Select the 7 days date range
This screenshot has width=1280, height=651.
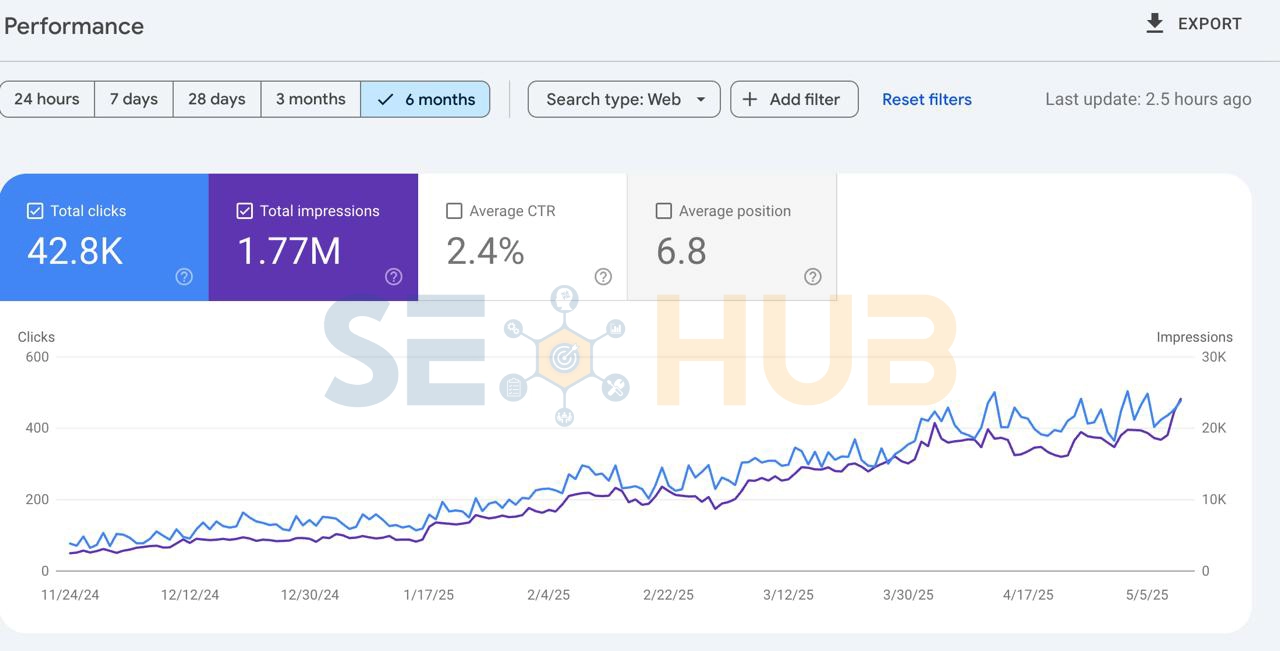(134, 99)
